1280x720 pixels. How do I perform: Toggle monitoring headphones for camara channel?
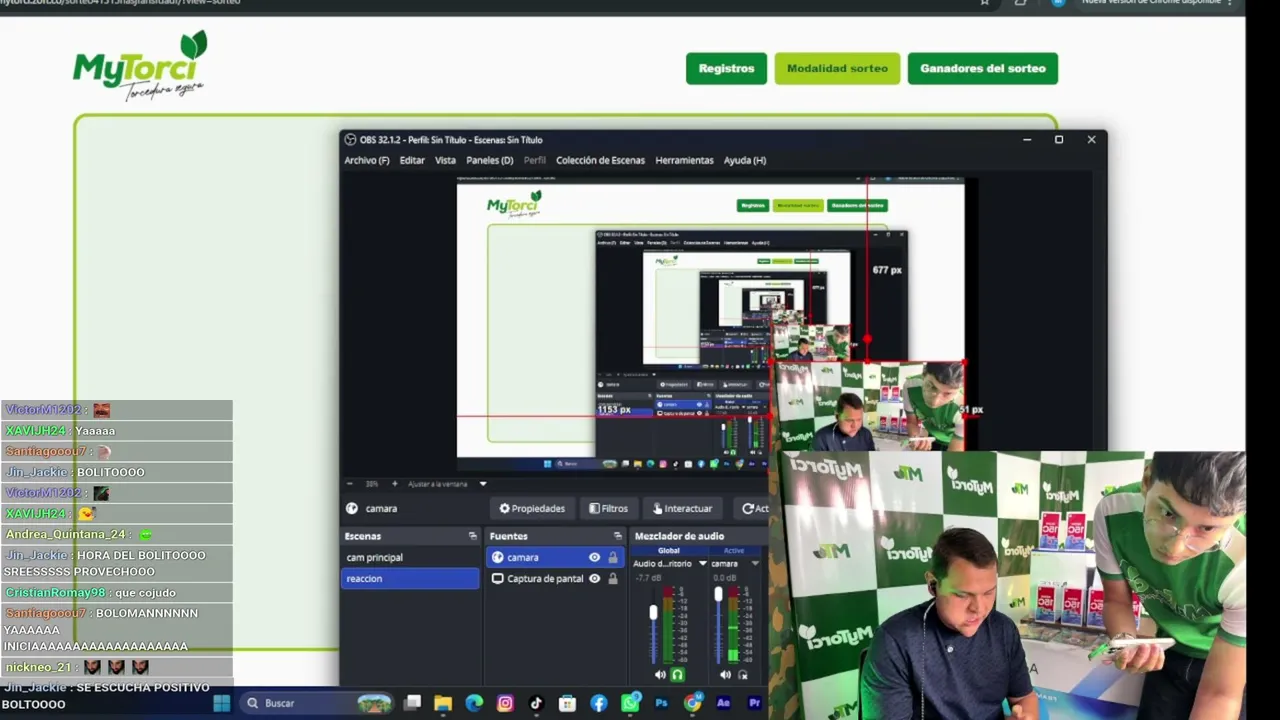click(x=742, y=675)
